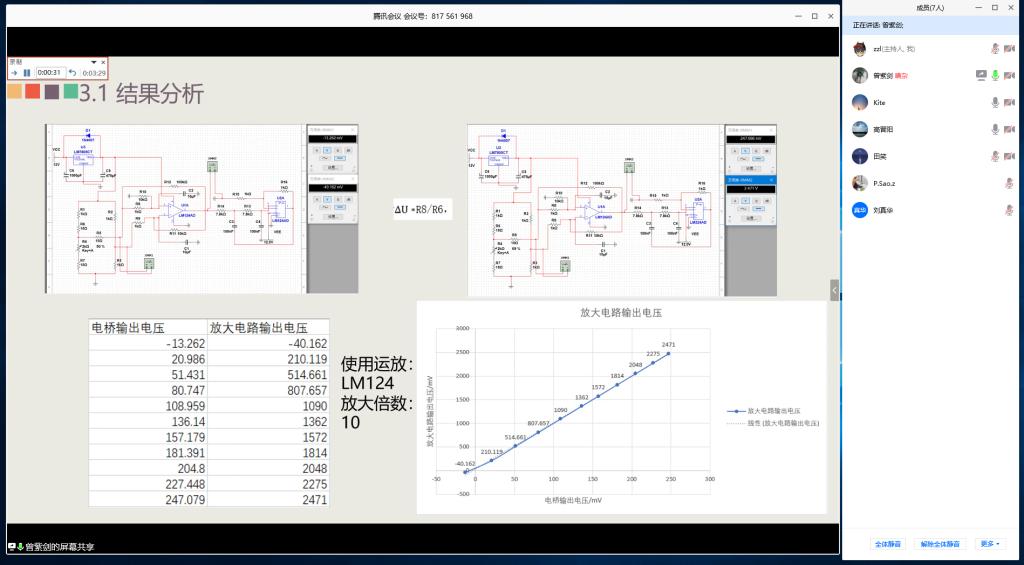Click the blue avatar of the last member
The height and width of the screenshot is (565, 1024).
859,210
